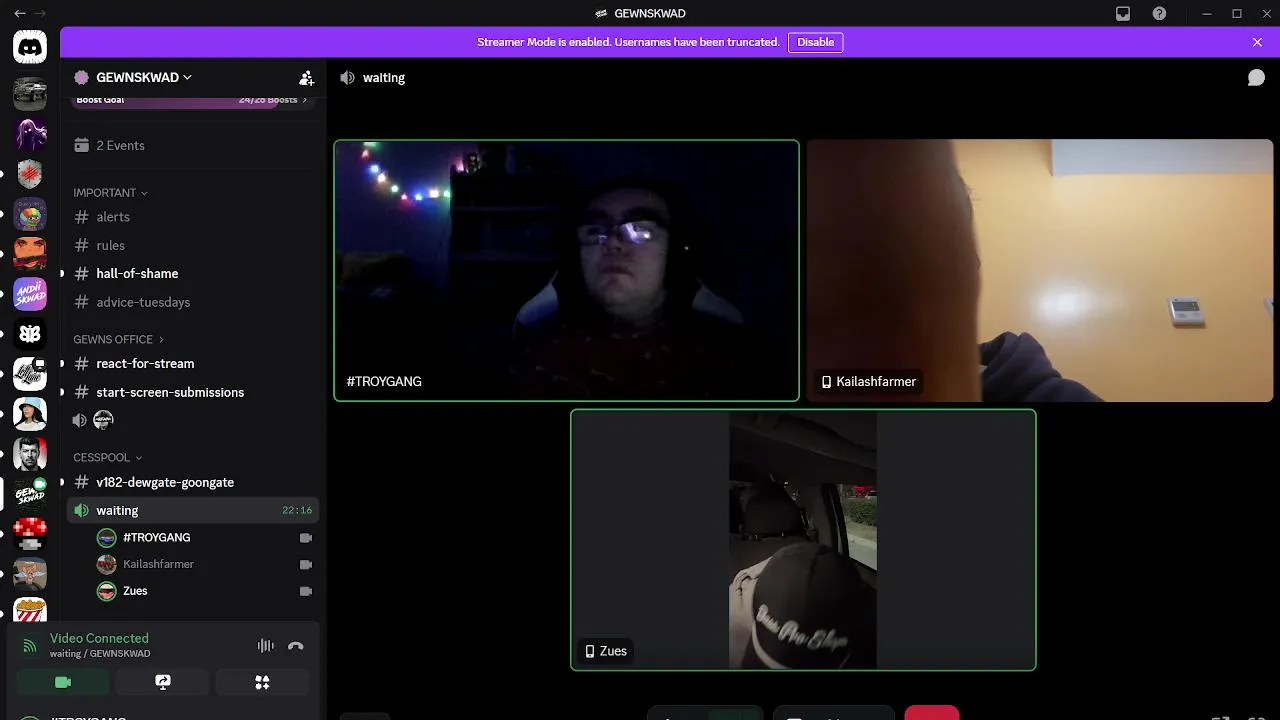Show the voice channel chat bubble

coord(1256,77)
